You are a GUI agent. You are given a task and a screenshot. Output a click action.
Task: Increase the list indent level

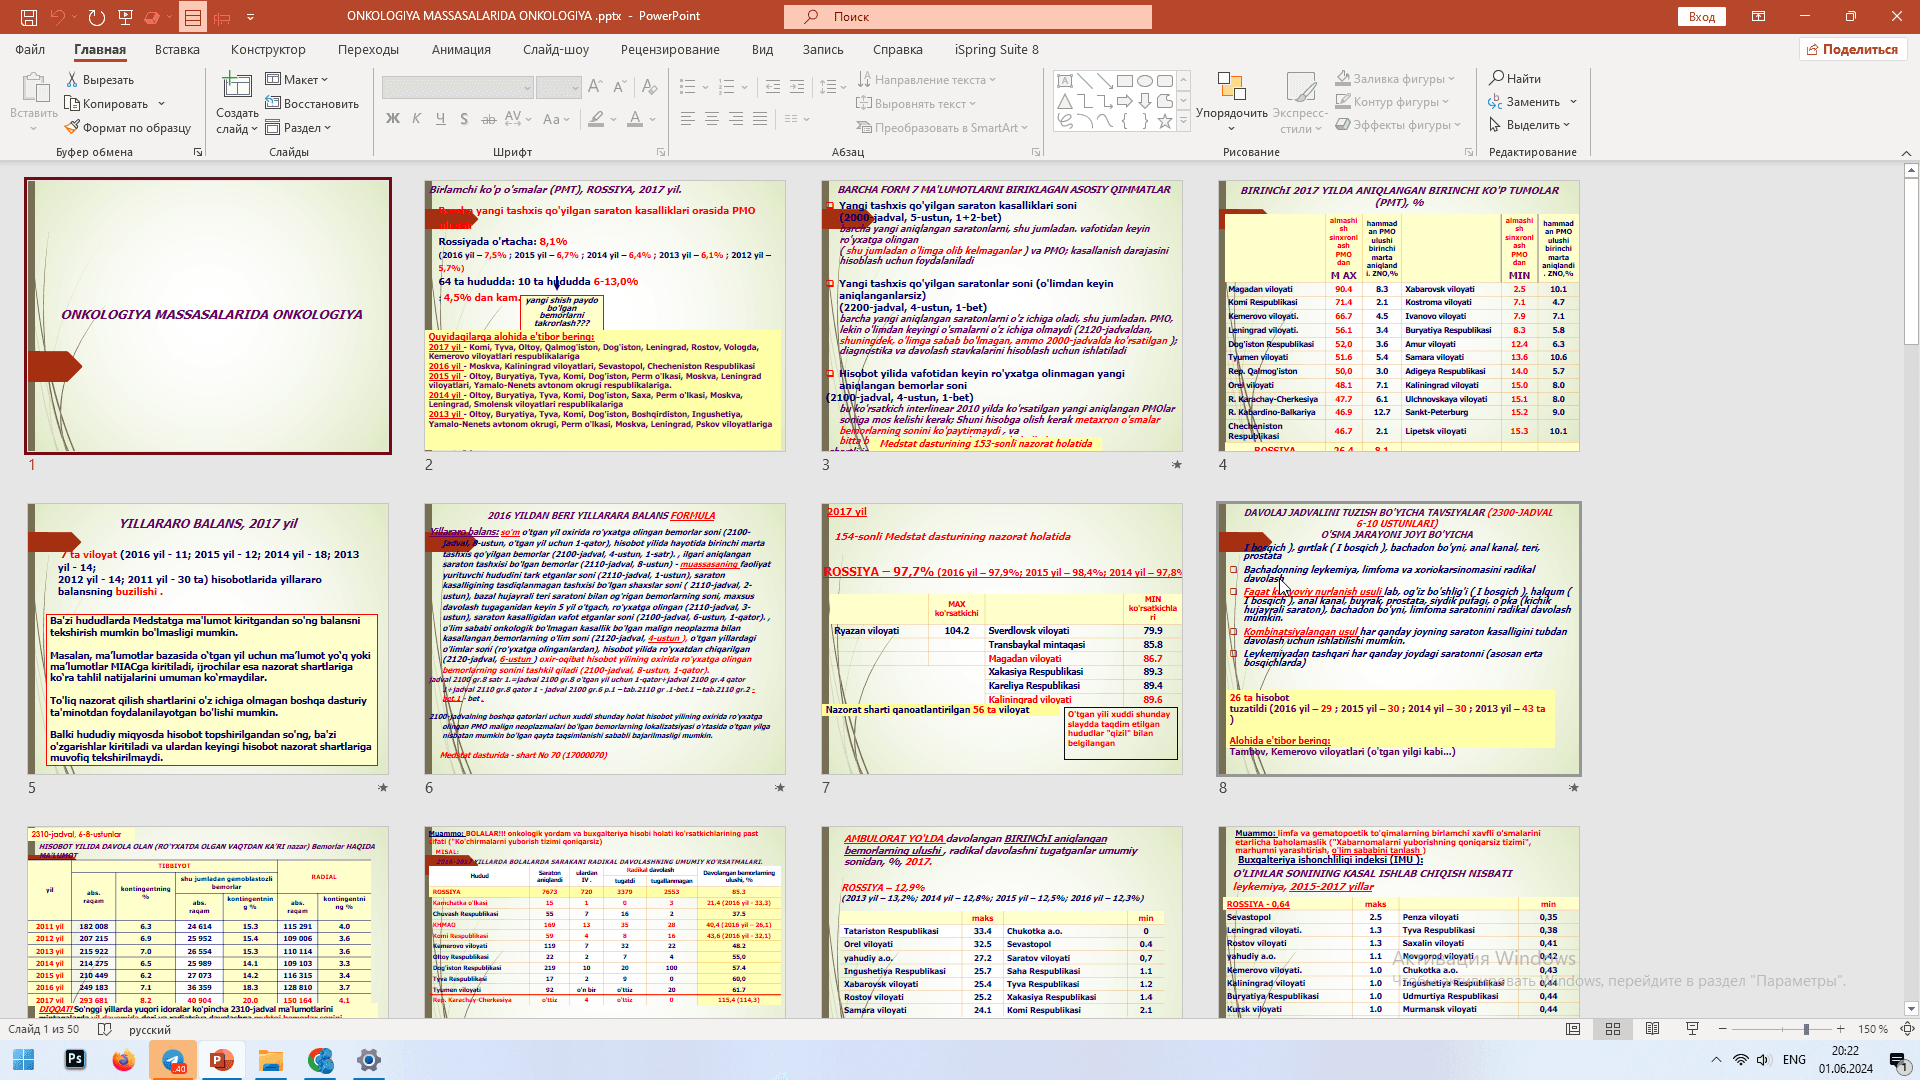coord(797,87)
